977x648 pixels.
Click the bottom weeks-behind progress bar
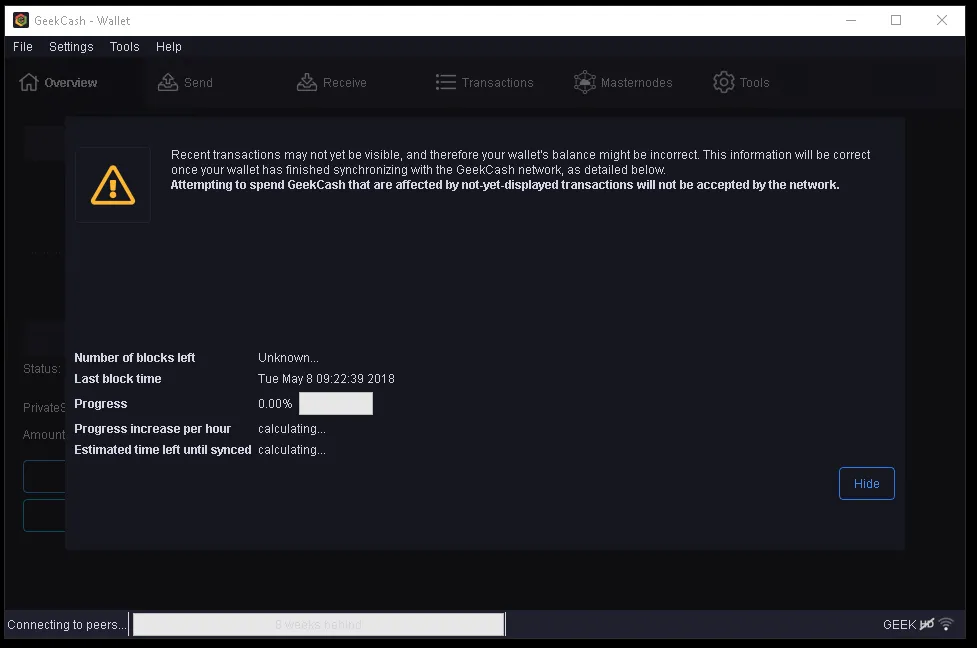pyautogui.click(x=318, y=624)
